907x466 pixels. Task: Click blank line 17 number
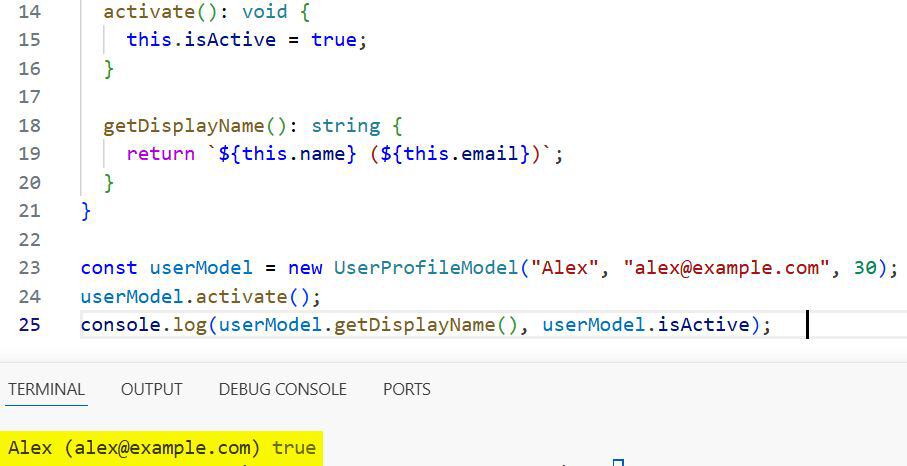[30, 97]
